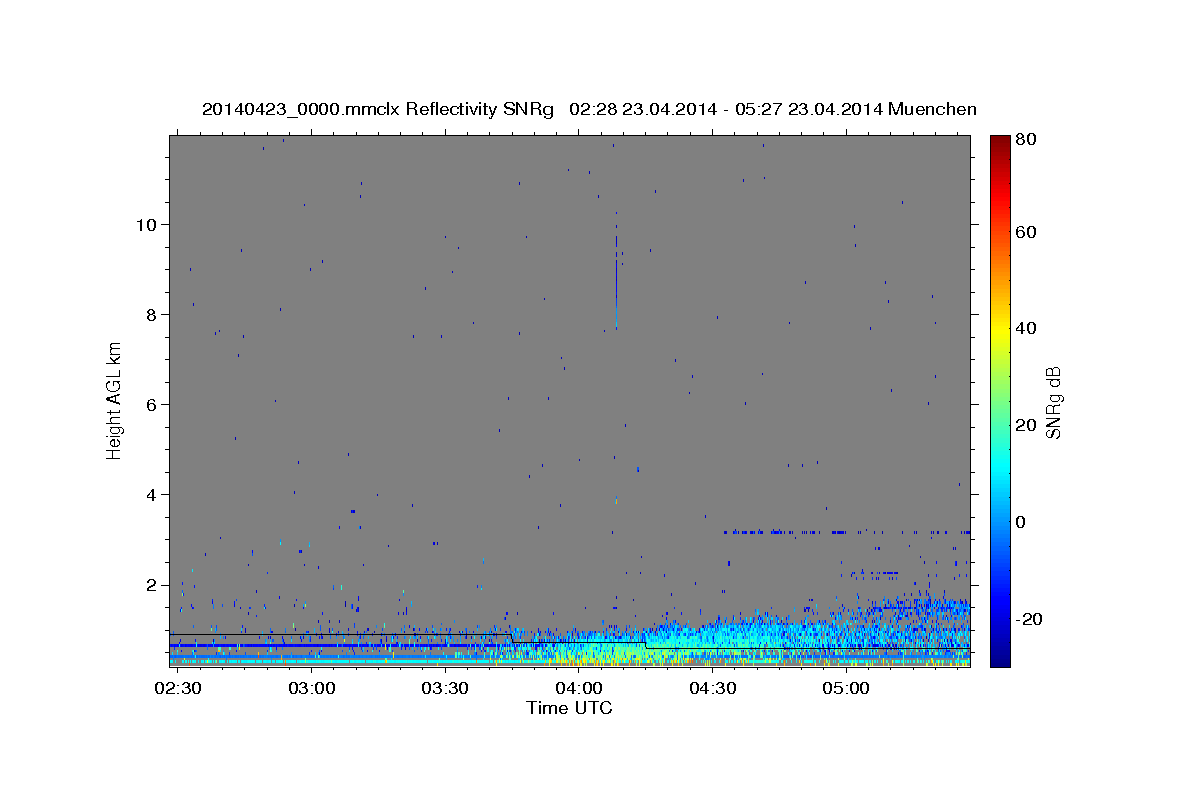This screenshot has height=800, width=1200.
Task: Click the colorbar value -20
Action: pos(1030,619)
